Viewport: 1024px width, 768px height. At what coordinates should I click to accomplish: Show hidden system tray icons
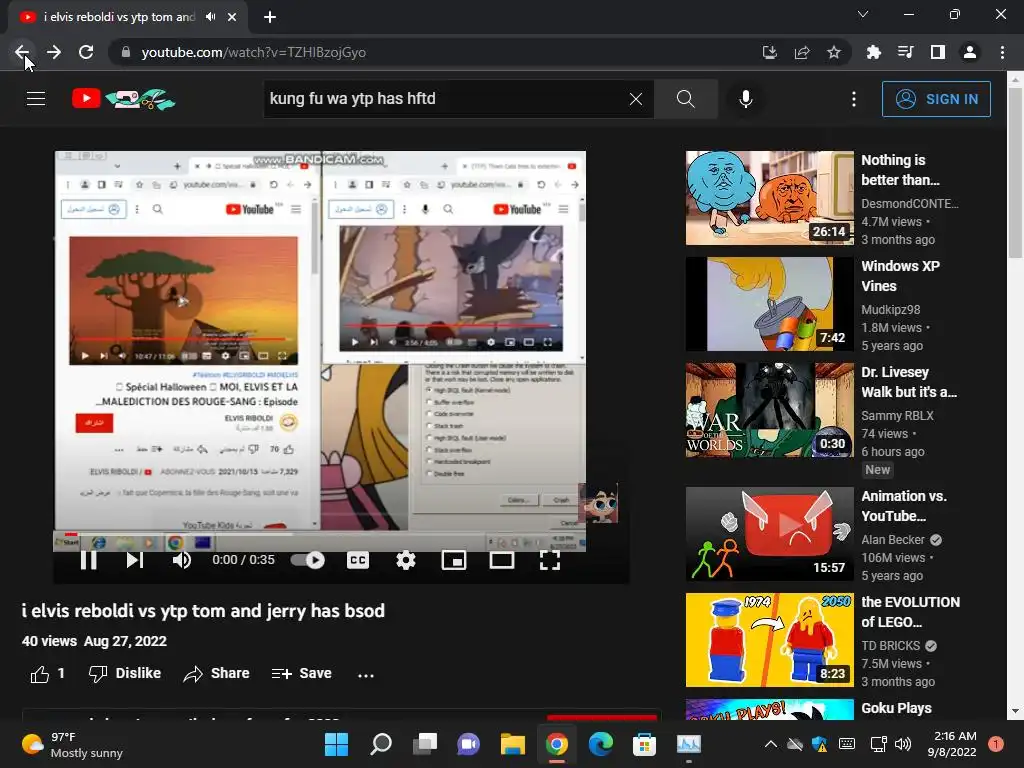point(771,744)
